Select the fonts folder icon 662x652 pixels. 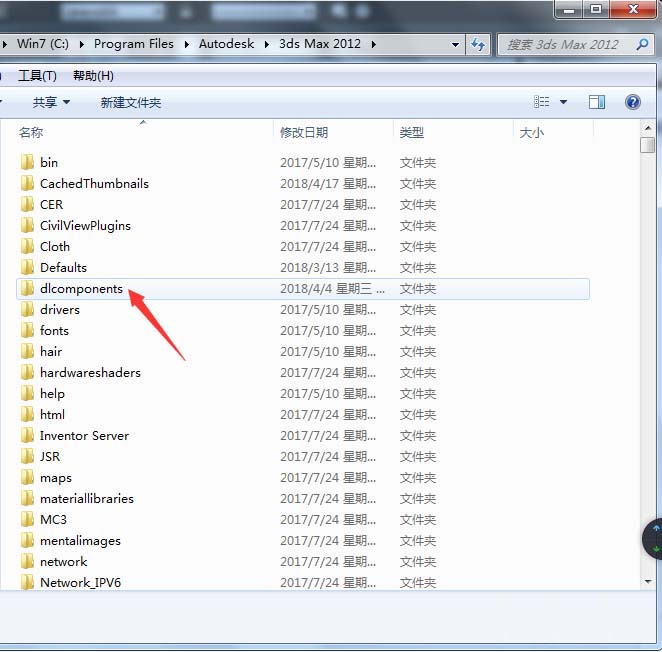[27, 330]
